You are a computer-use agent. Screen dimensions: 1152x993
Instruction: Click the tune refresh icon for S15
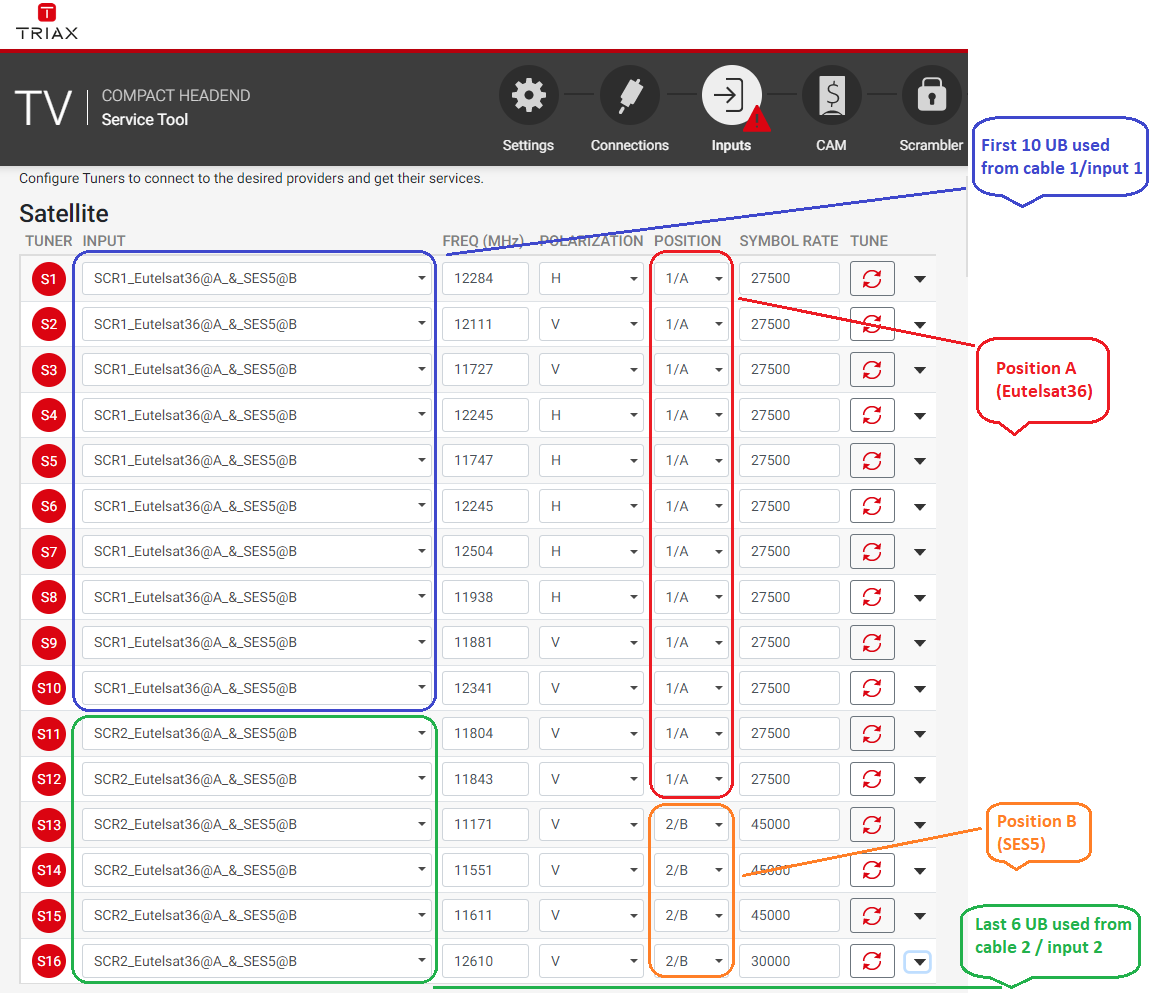coord(872,916)
